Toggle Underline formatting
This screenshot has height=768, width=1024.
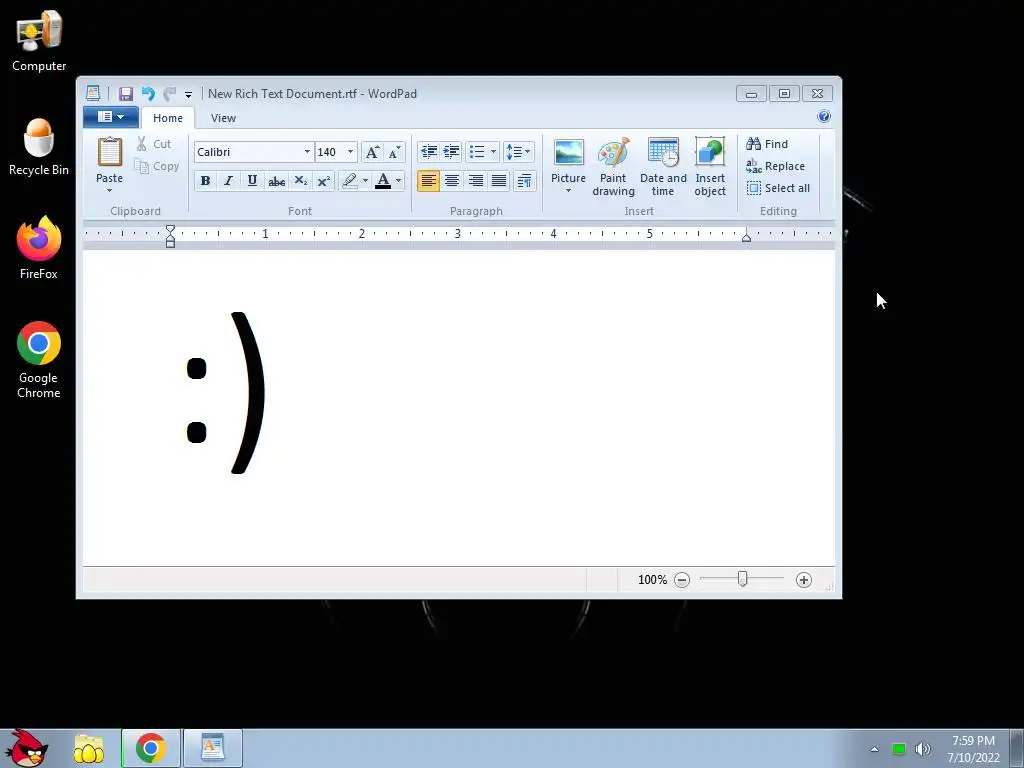click(252, 181)
